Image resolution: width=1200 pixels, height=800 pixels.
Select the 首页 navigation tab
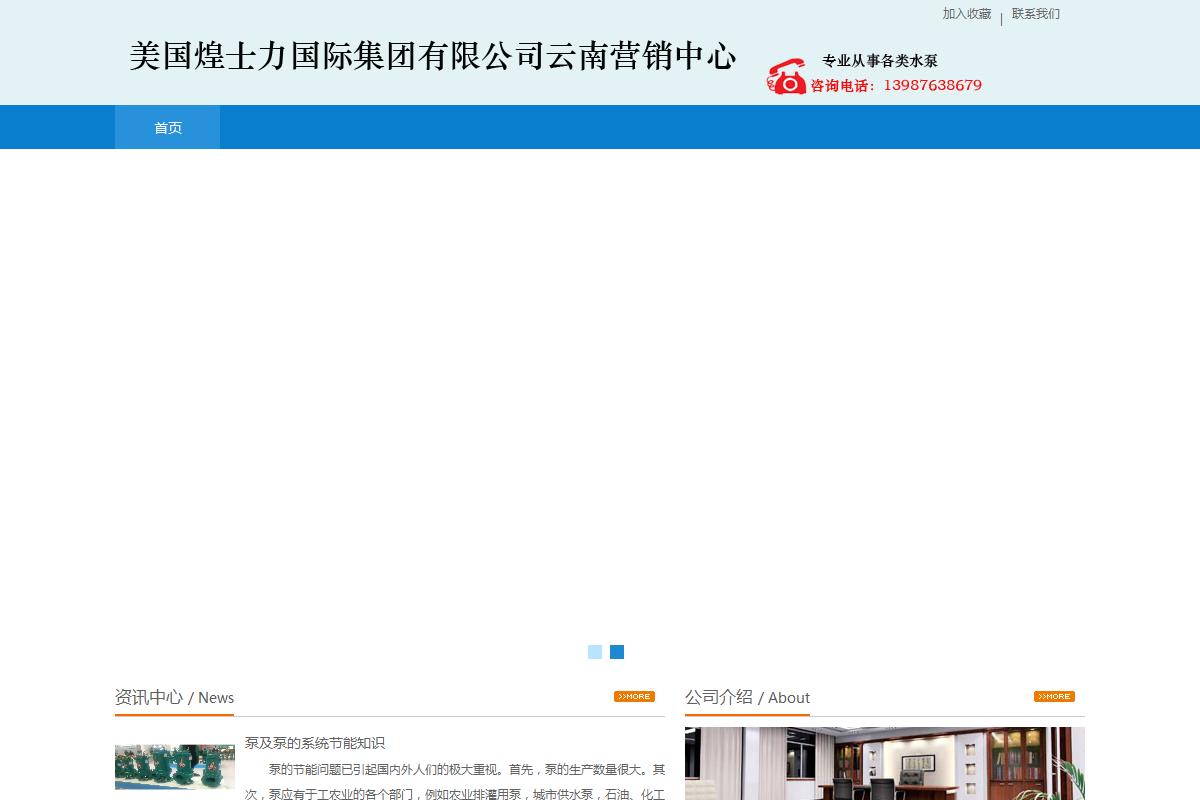[x=167, y=128]
